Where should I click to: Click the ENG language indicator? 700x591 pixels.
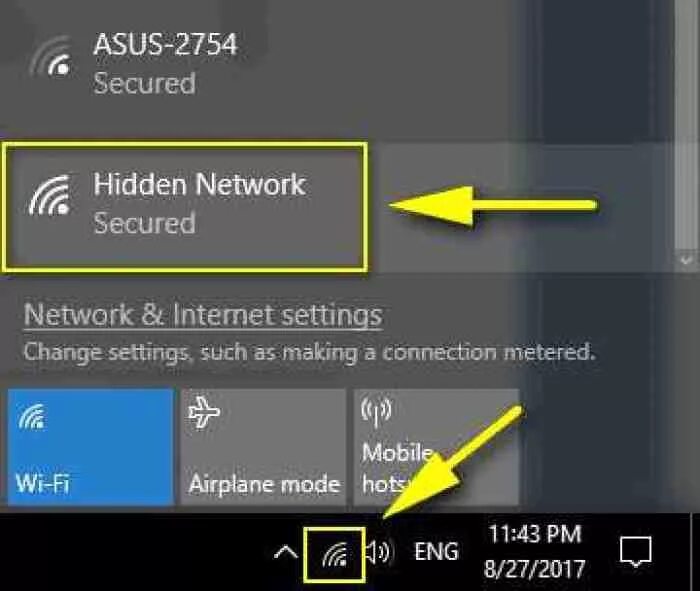click(x=436, y=552)
